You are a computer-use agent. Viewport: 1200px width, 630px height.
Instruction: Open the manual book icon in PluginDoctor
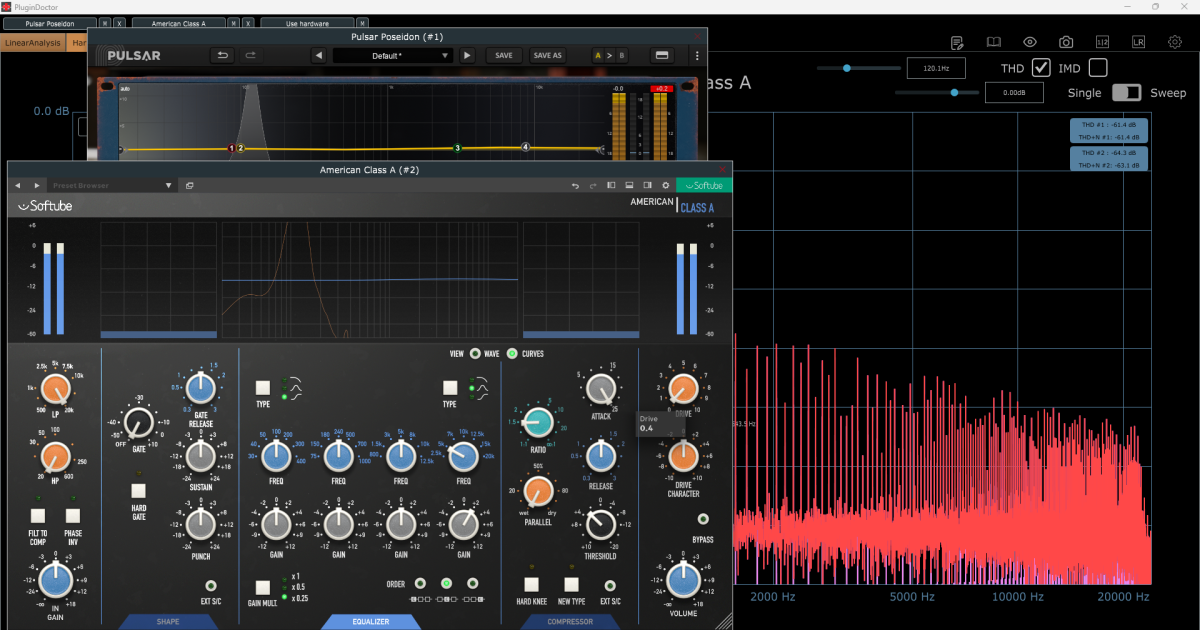pos(994,42)
